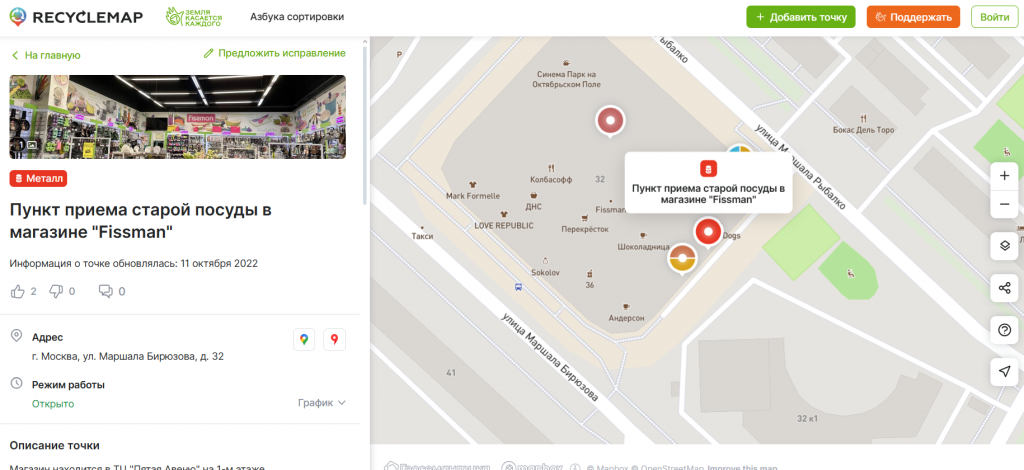Zoom out on the map
The image size is (1024, 470).
pyautogui.click(x=1004, y=204)
